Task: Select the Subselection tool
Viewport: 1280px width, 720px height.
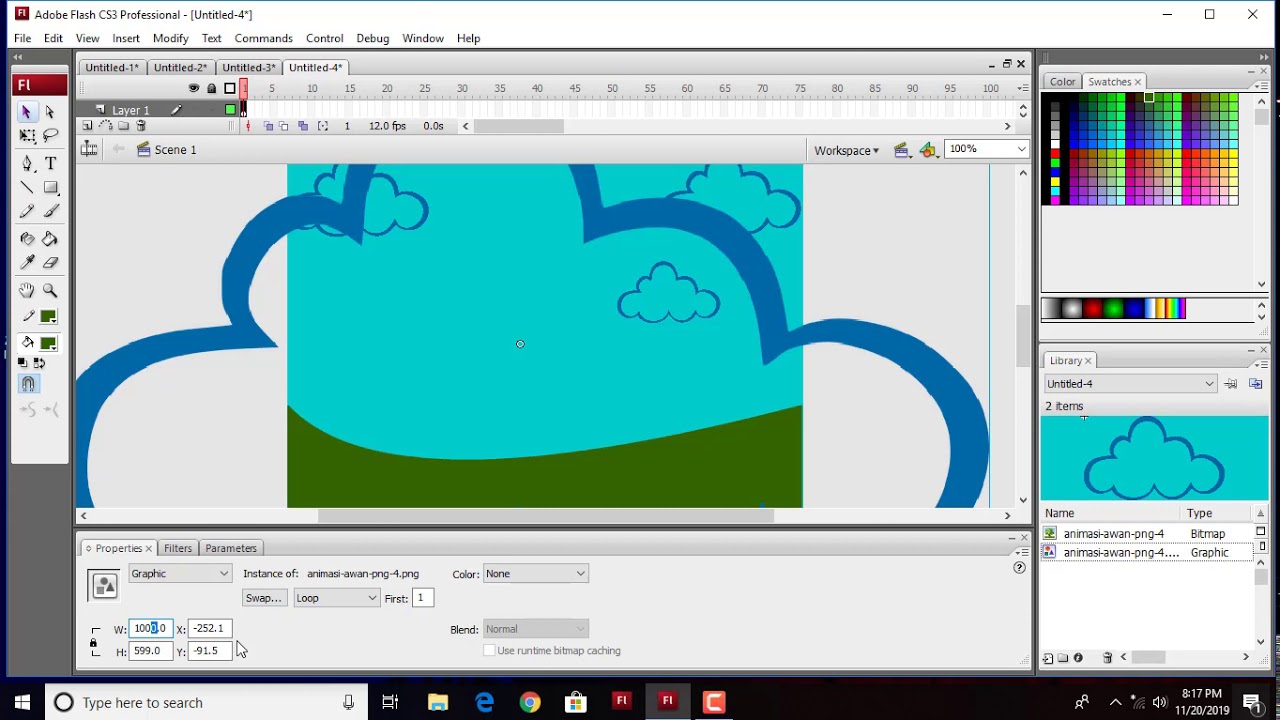Action: (50, 112)
